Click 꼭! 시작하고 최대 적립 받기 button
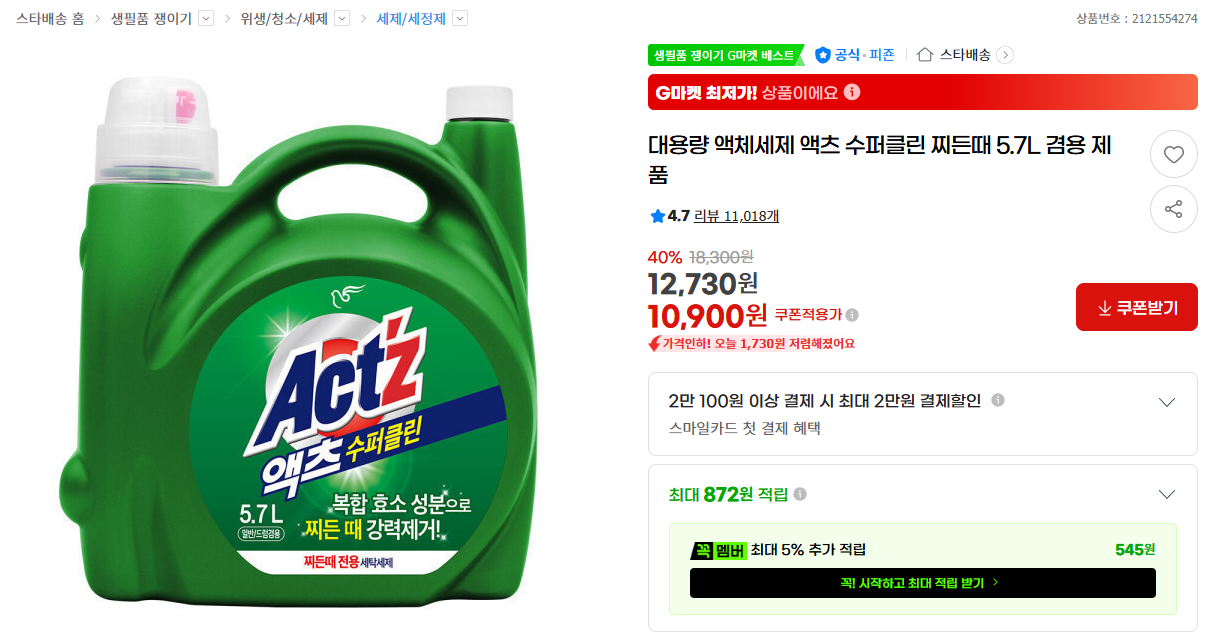The height and width of the screenshot is (641, 1217). pyautogui.click(x=922, y=583)
